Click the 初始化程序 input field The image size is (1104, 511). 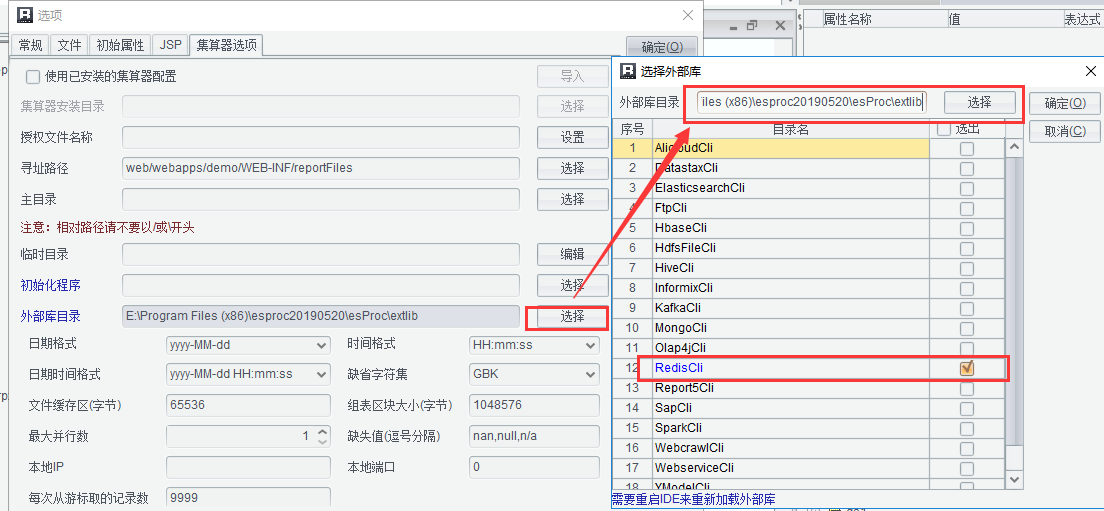tap(321, 285)
